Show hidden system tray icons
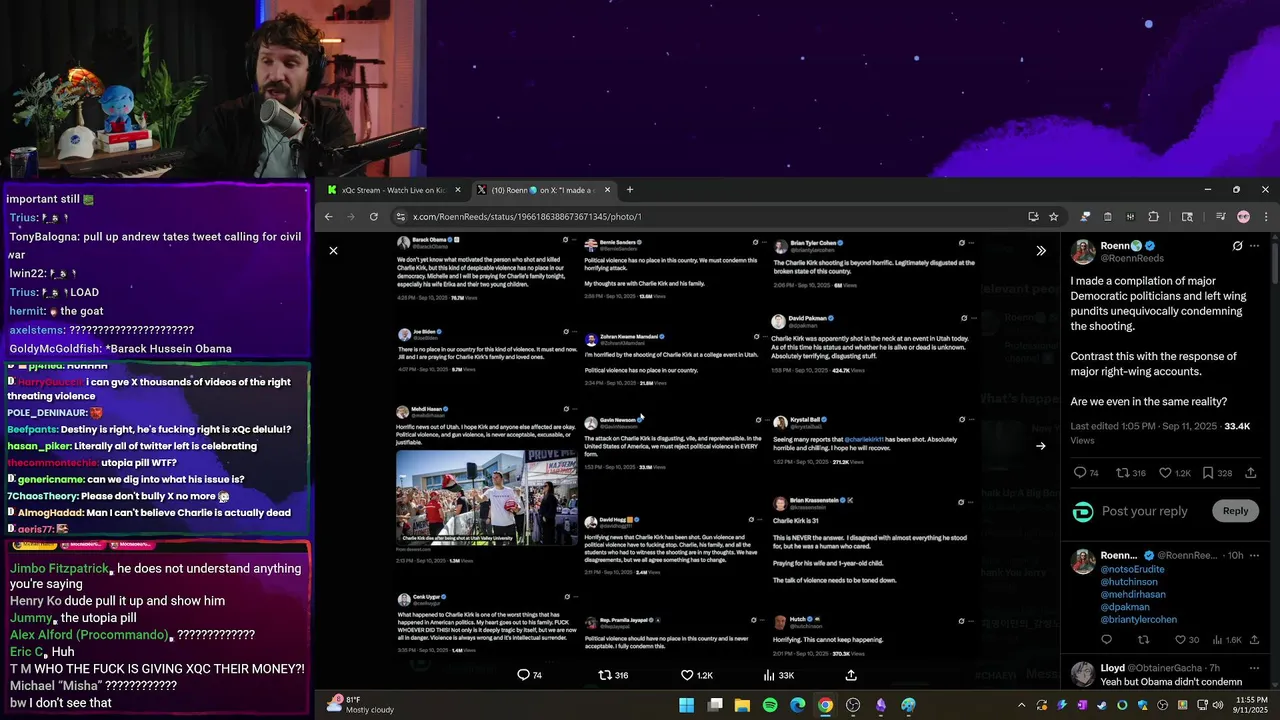This screenshot has height=720, width=1280. (1021, 705)
